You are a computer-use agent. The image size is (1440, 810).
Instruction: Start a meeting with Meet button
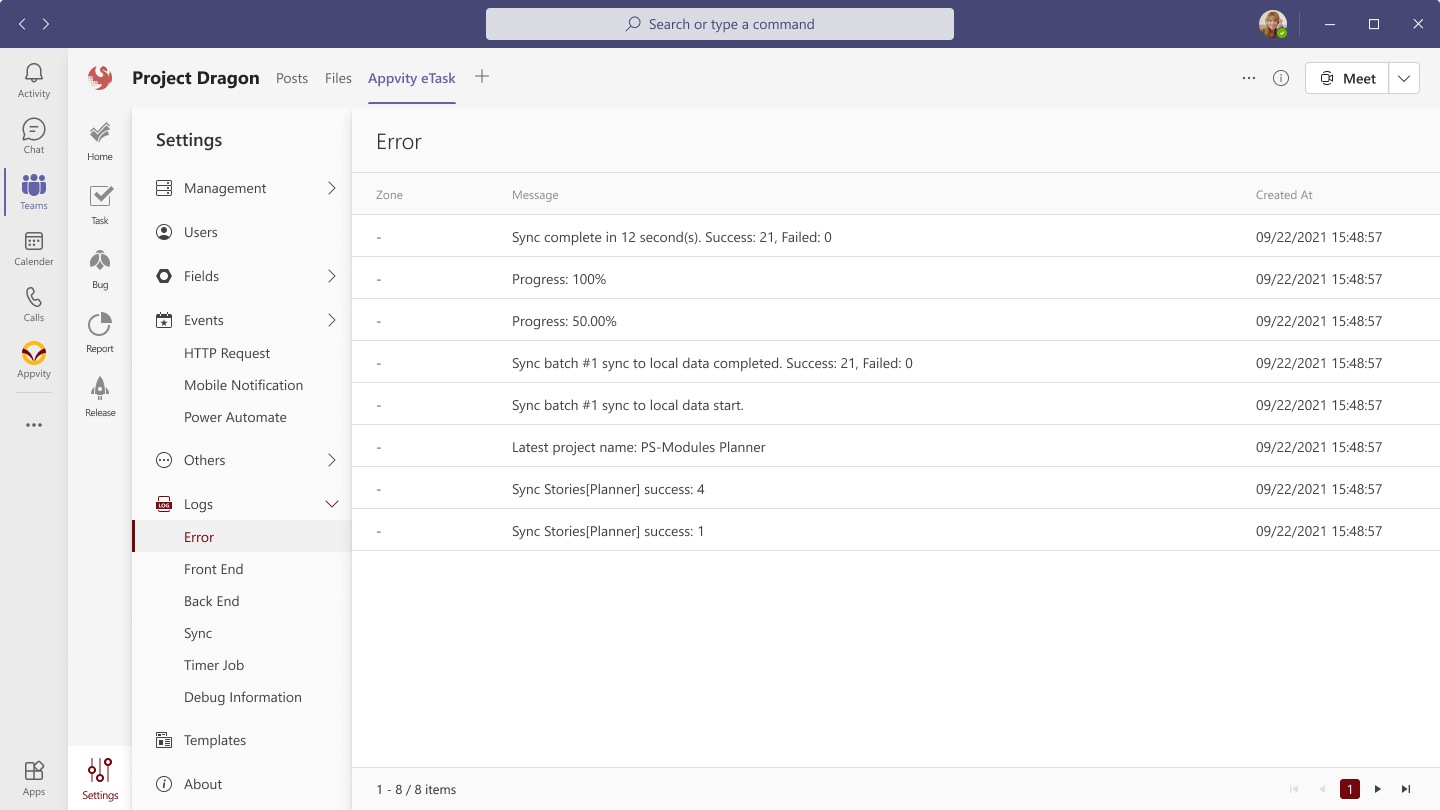click(x=1347, y=78)
